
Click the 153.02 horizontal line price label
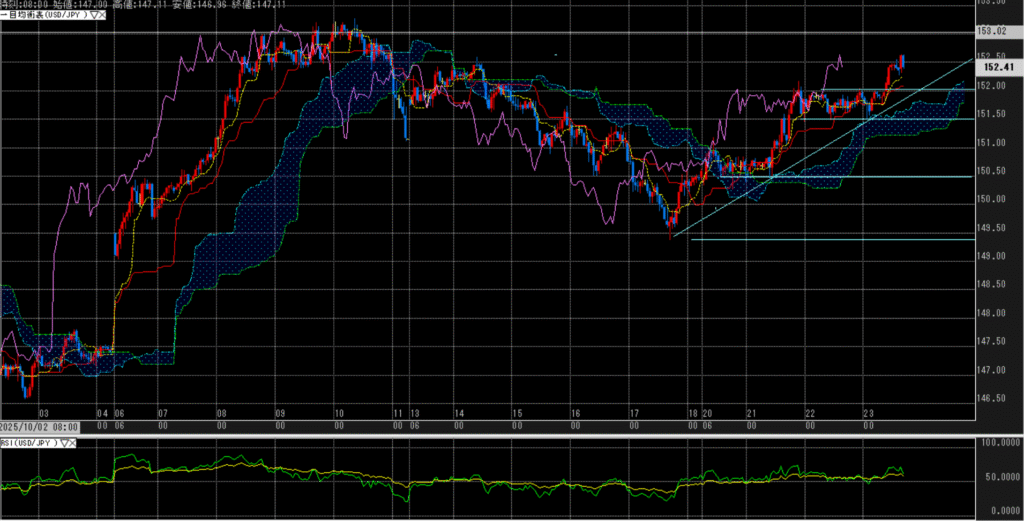[993, 32]
